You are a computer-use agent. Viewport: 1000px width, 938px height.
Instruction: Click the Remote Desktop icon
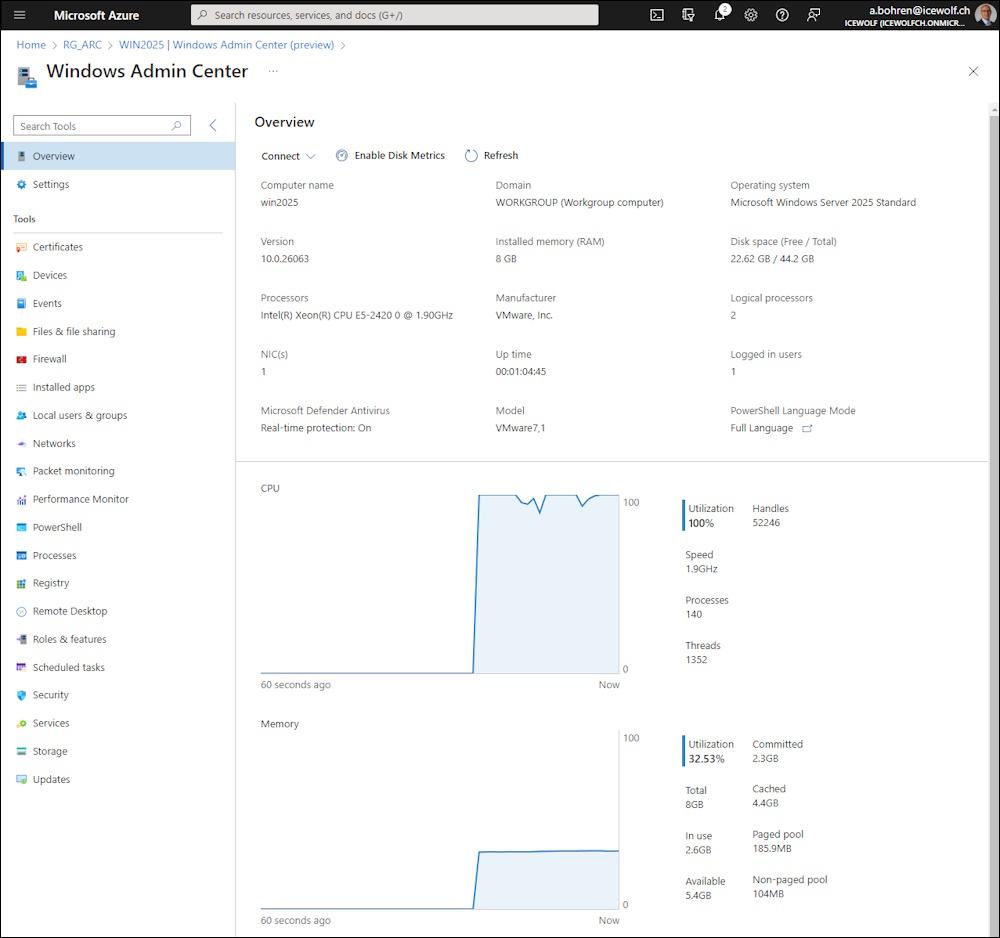[x=21, y=611]
